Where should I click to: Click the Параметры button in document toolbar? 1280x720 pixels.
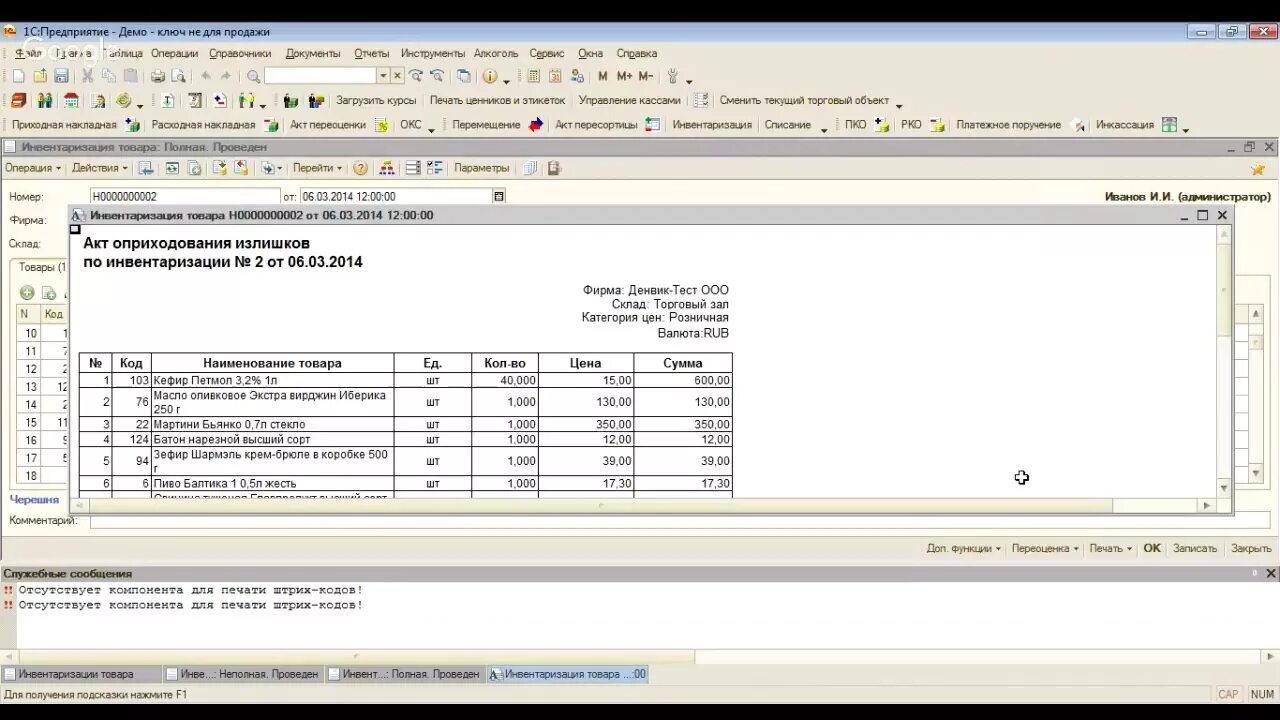click(x=482, y=168)
